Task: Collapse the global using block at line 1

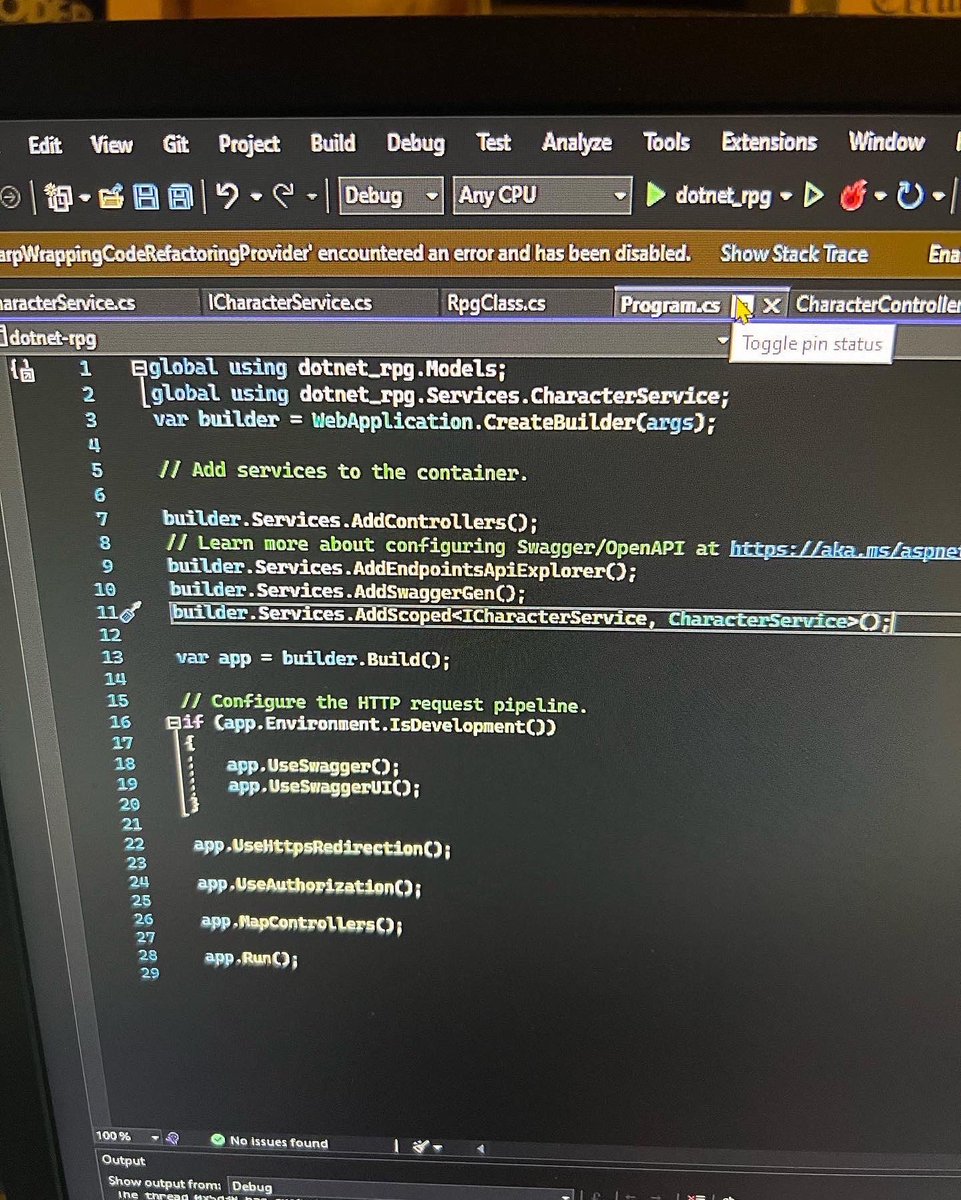Action: tap(139, 368)
